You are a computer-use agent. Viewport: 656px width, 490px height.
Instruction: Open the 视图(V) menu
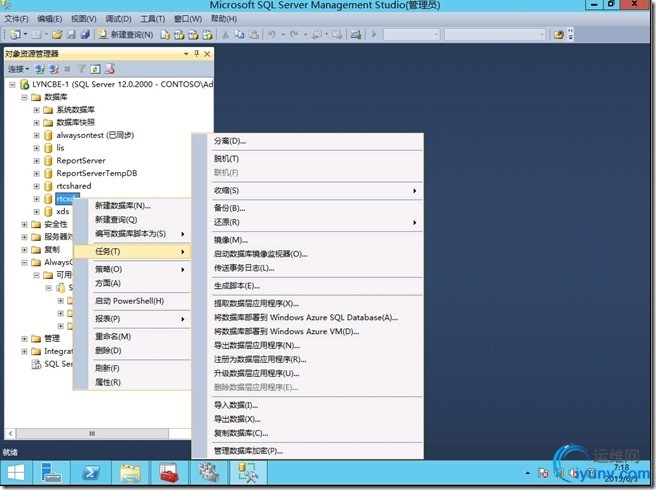point(84,19)
